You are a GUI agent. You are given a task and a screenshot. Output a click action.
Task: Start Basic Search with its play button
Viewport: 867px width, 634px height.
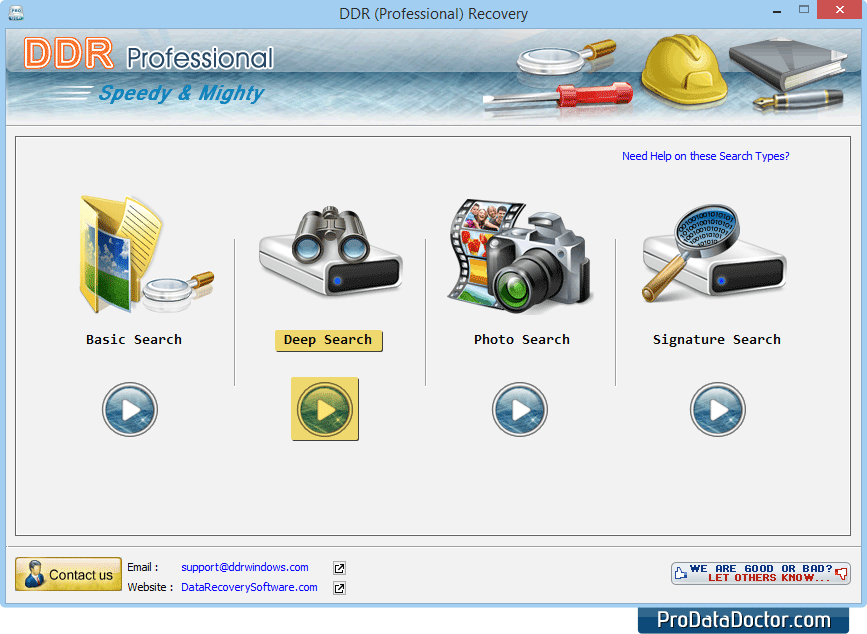(130, 410)
